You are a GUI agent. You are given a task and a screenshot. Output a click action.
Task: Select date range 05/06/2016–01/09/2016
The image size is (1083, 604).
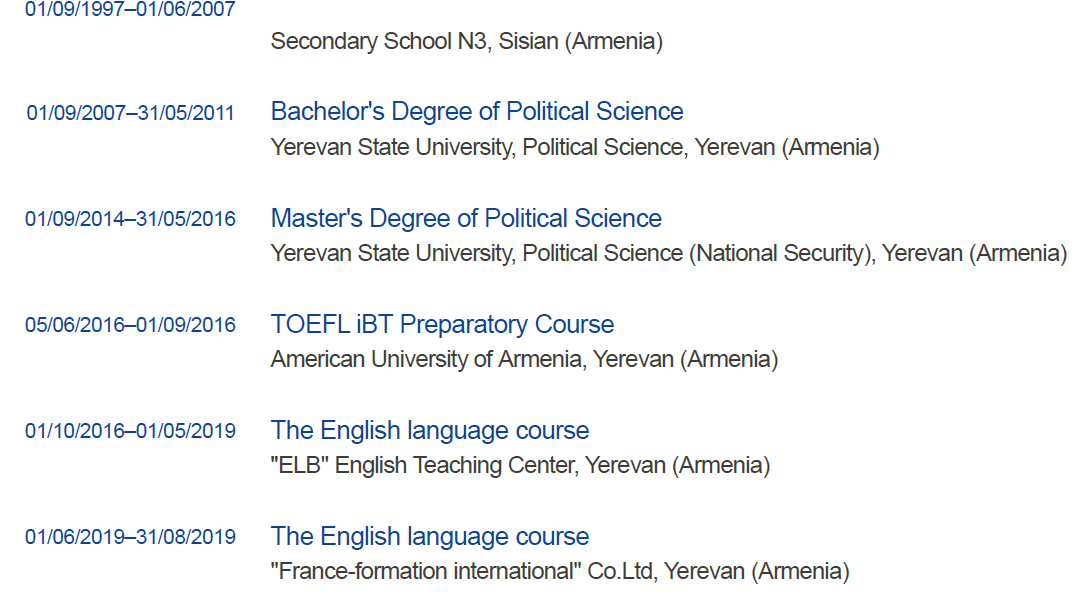(131, 325)
